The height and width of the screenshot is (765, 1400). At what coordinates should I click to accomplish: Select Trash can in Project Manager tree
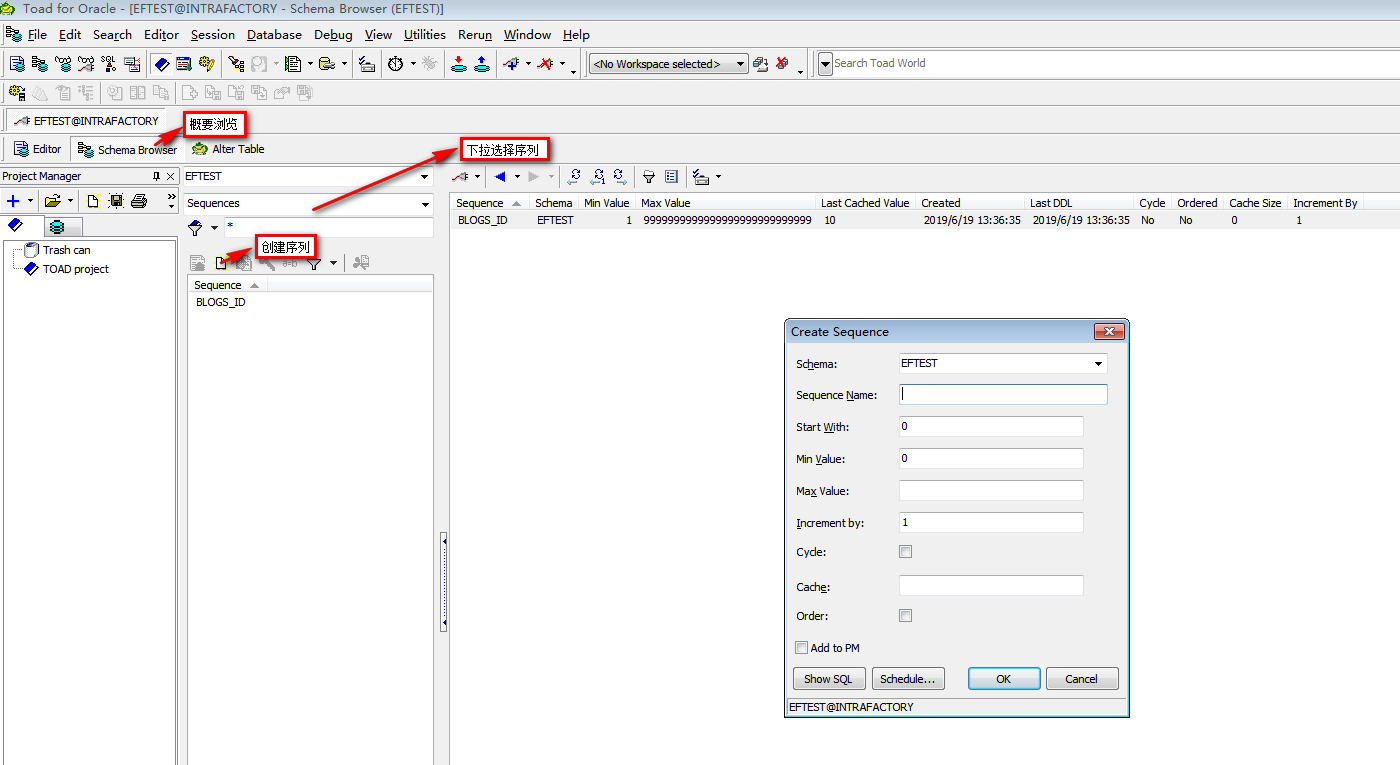point(66,250)
